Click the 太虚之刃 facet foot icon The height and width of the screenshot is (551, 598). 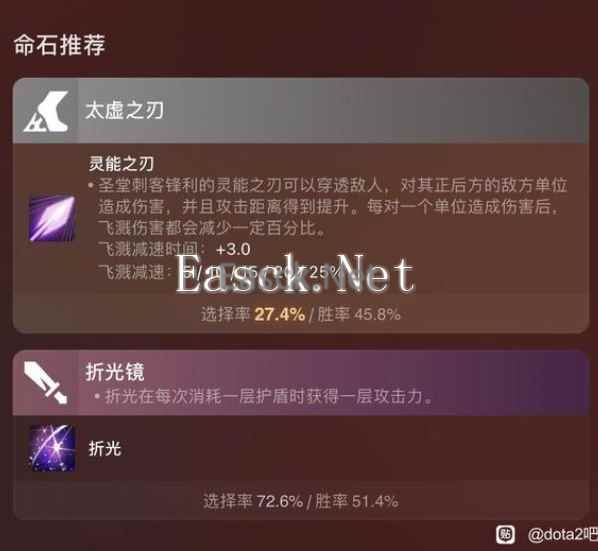(x=46, y=111)
